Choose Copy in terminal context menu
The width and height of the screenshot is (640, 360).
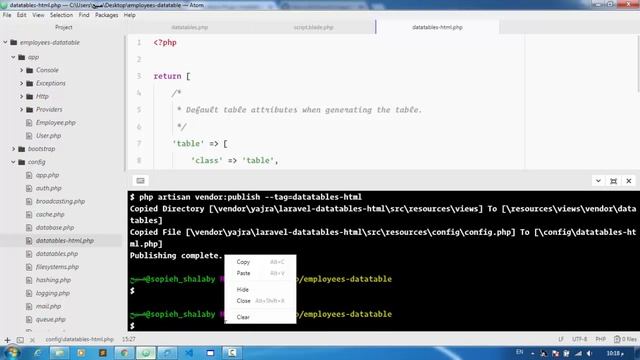260,262
